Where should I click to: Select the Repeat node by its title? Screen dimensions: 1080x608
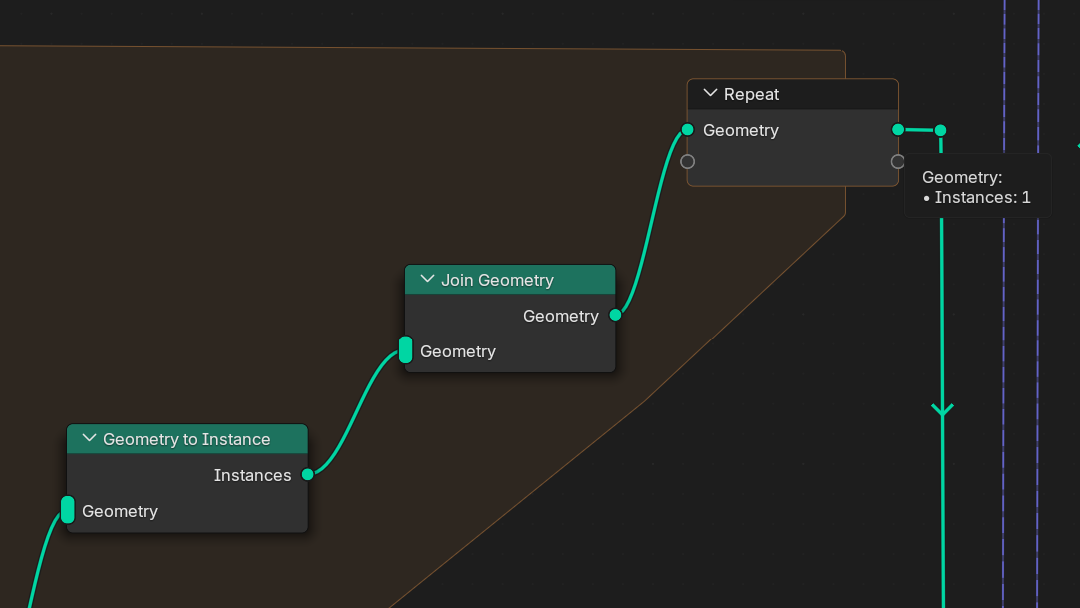click(x=751, y=94)
